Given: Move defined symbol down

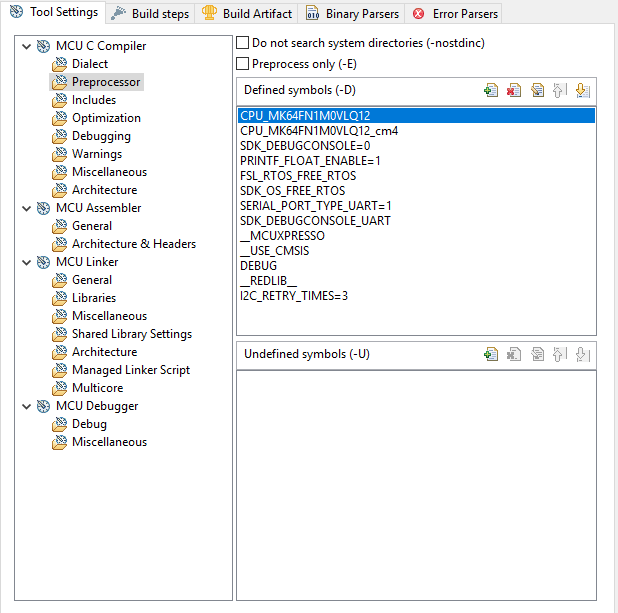Looking at the screenshot, I should click(x=582, y=91).
